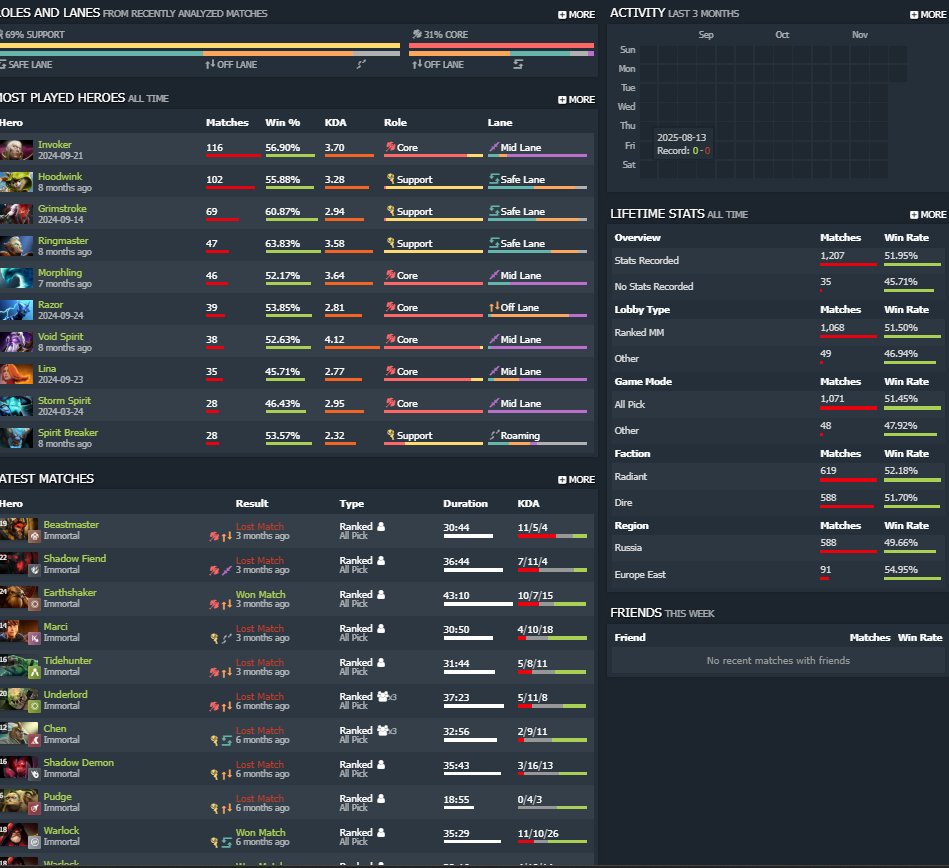Open the Lost Match result for Marci
Screen dimensions: 949x868
pyautogui.click(x=259, y=628)
